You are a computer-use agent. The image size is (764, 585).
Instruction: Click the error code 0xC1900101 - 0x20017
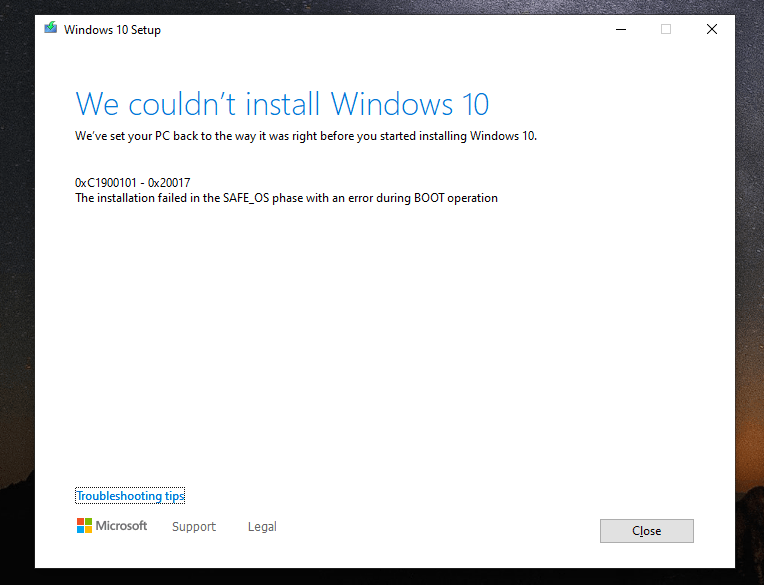click(133, 183)
